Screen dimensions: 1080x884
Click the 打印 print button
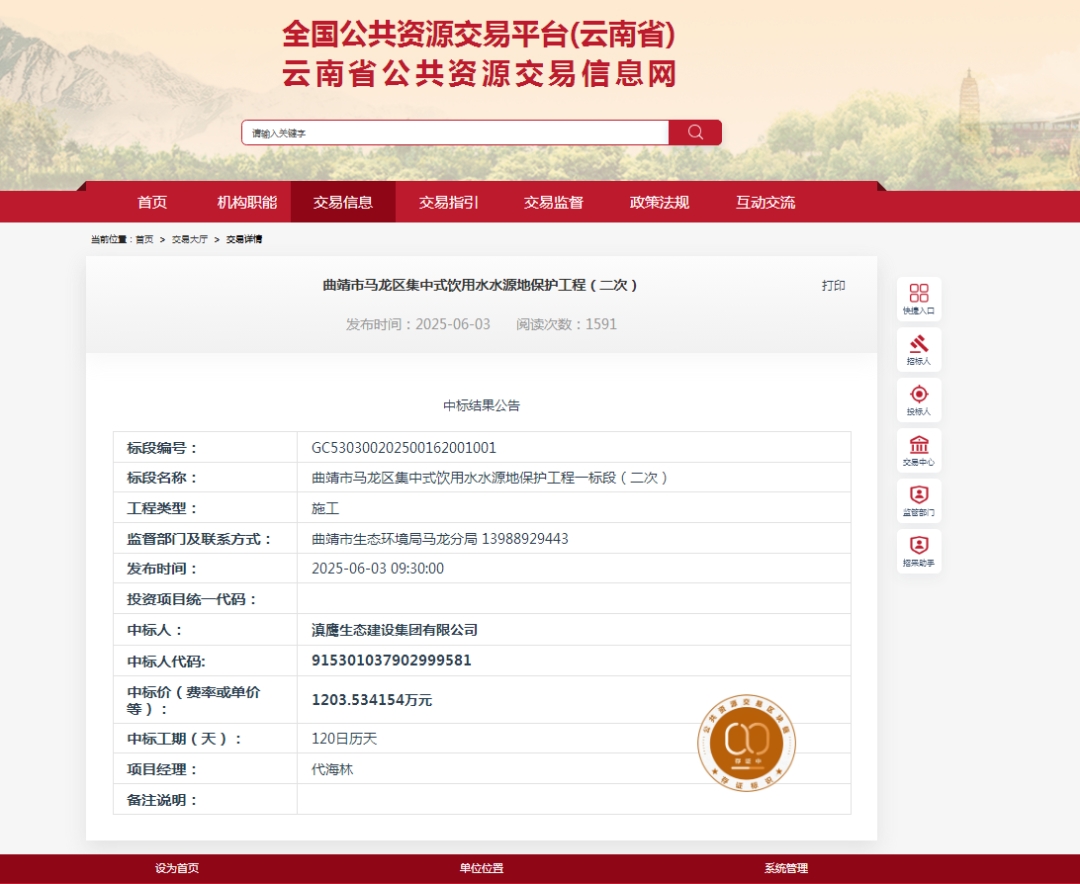click(x=833, y=286)
